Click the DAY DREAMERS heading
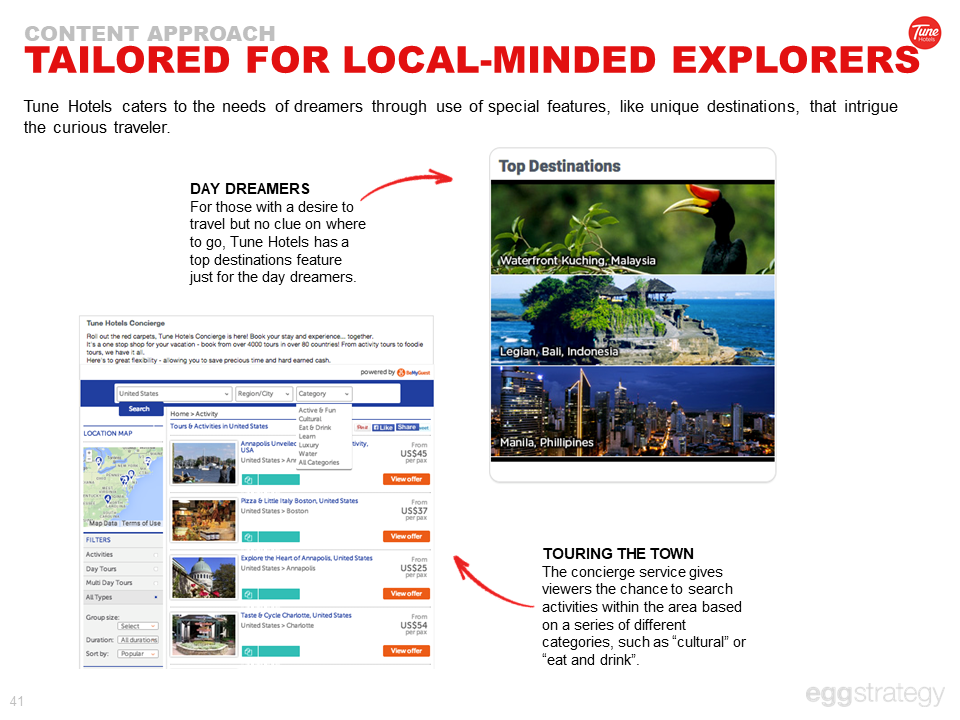 [250, 189]
